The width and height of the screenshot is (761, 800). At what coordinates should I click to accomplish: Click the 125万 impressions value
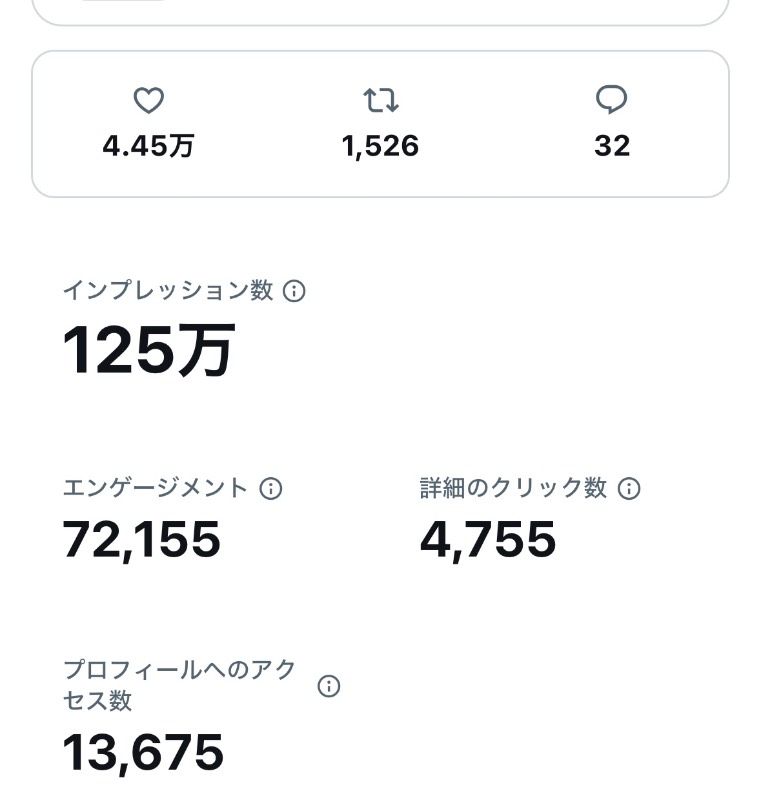pos(148,351)
